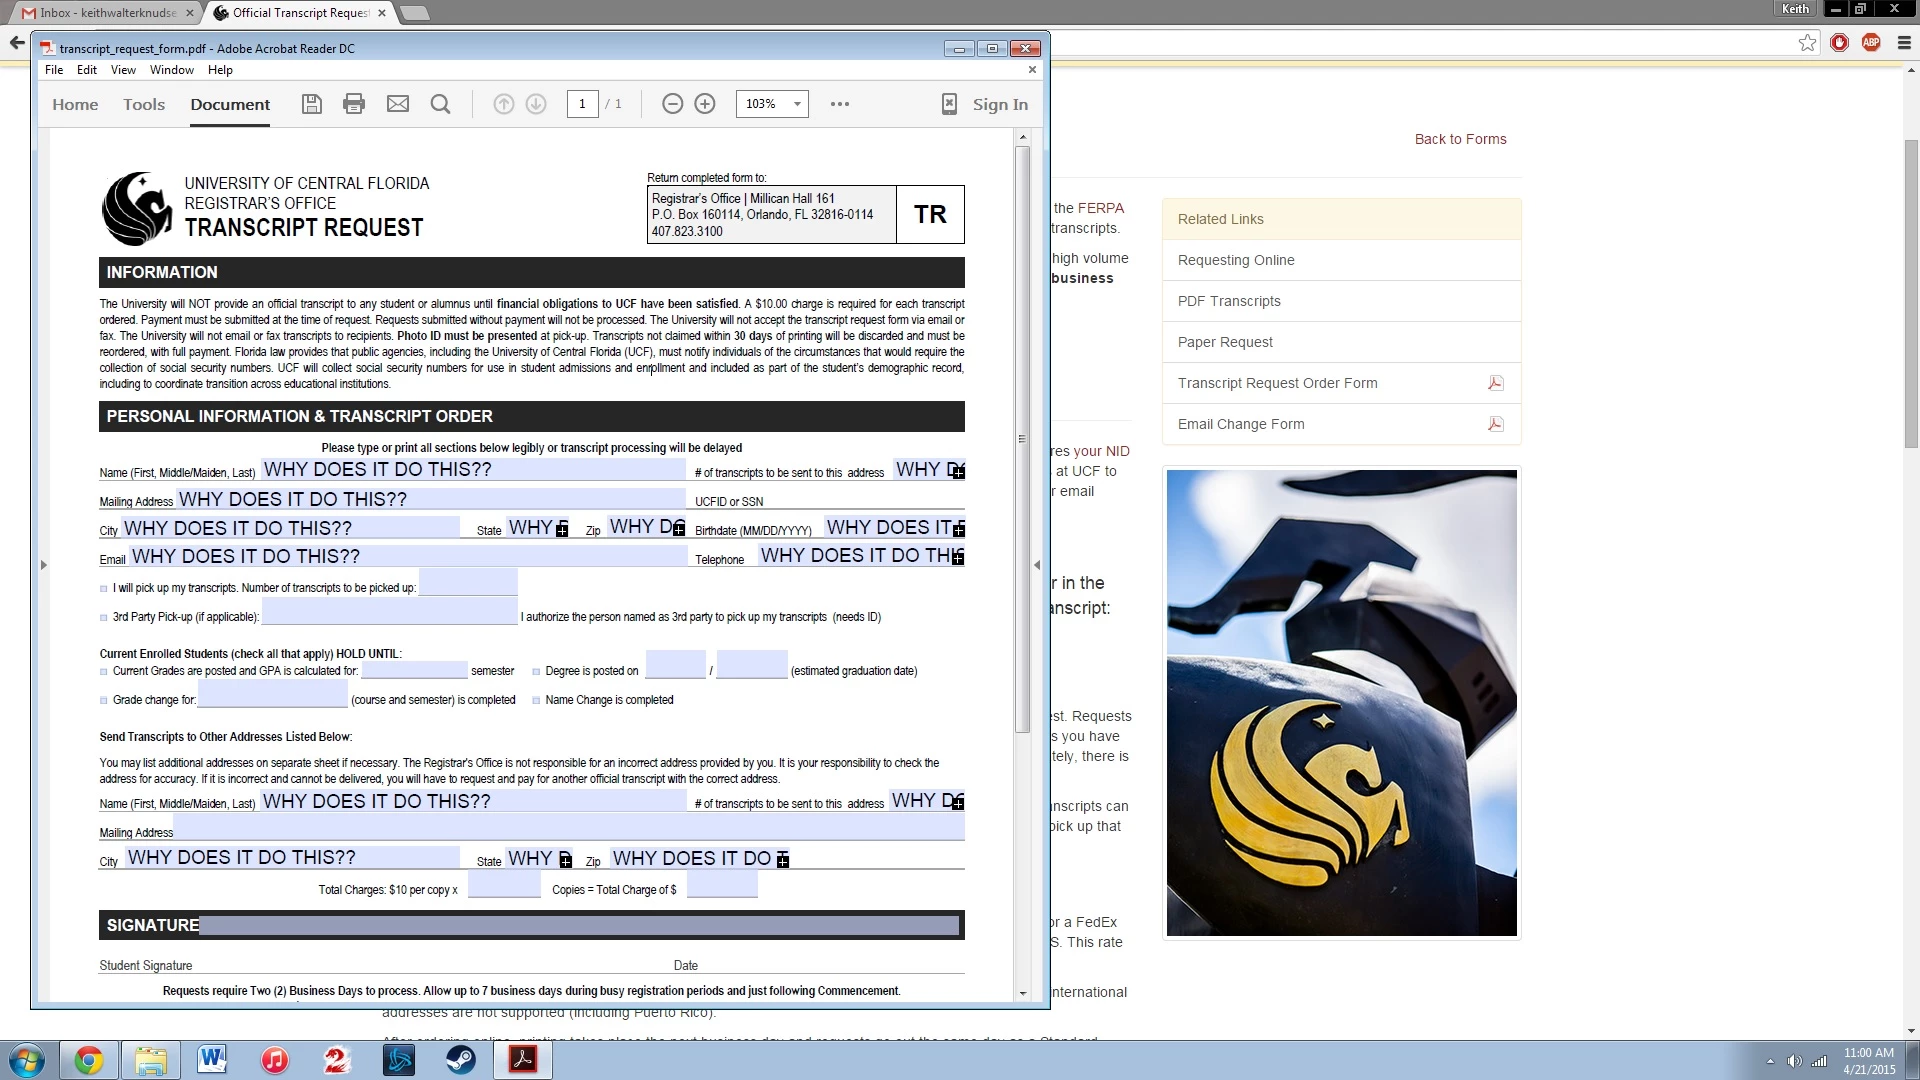Go to the next page with the down arrow

(x=536, y=104)
